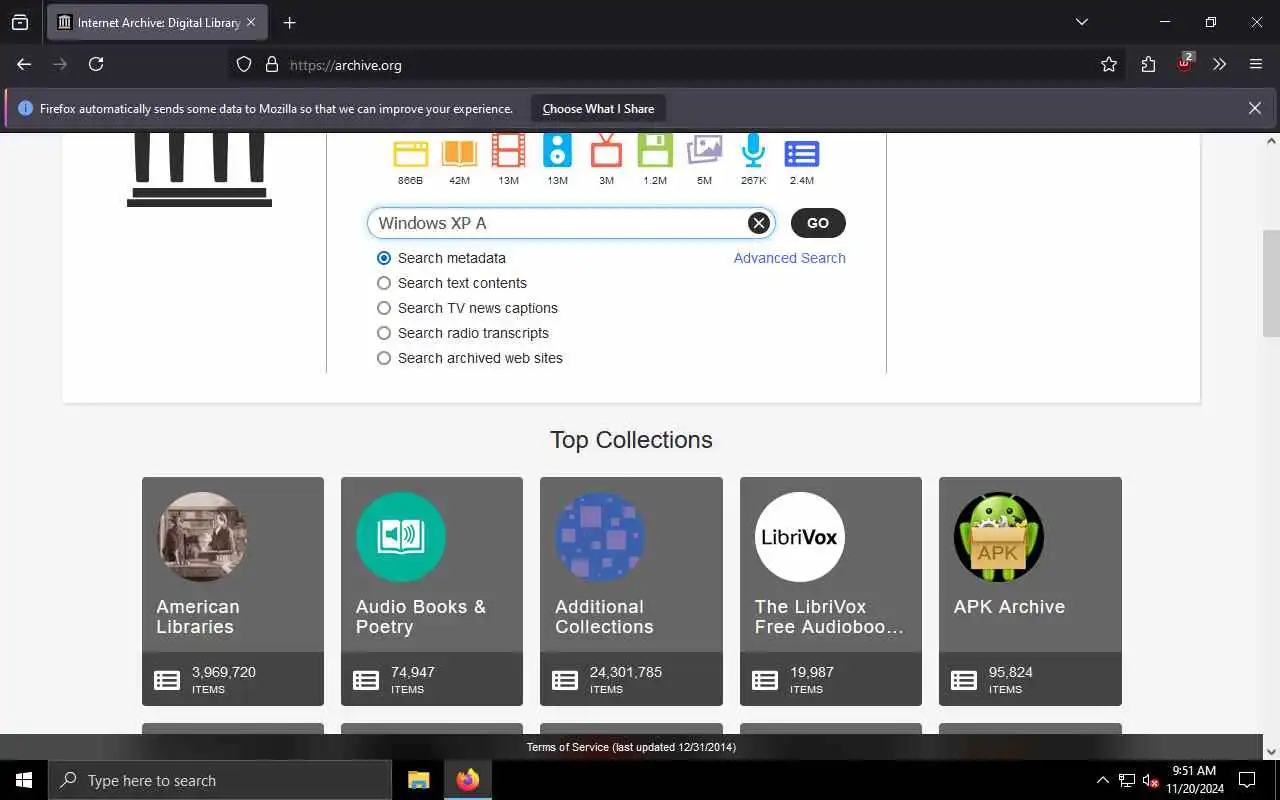1280x800 pixels.
Task: Click the GO search button
Action: (818, 223)
